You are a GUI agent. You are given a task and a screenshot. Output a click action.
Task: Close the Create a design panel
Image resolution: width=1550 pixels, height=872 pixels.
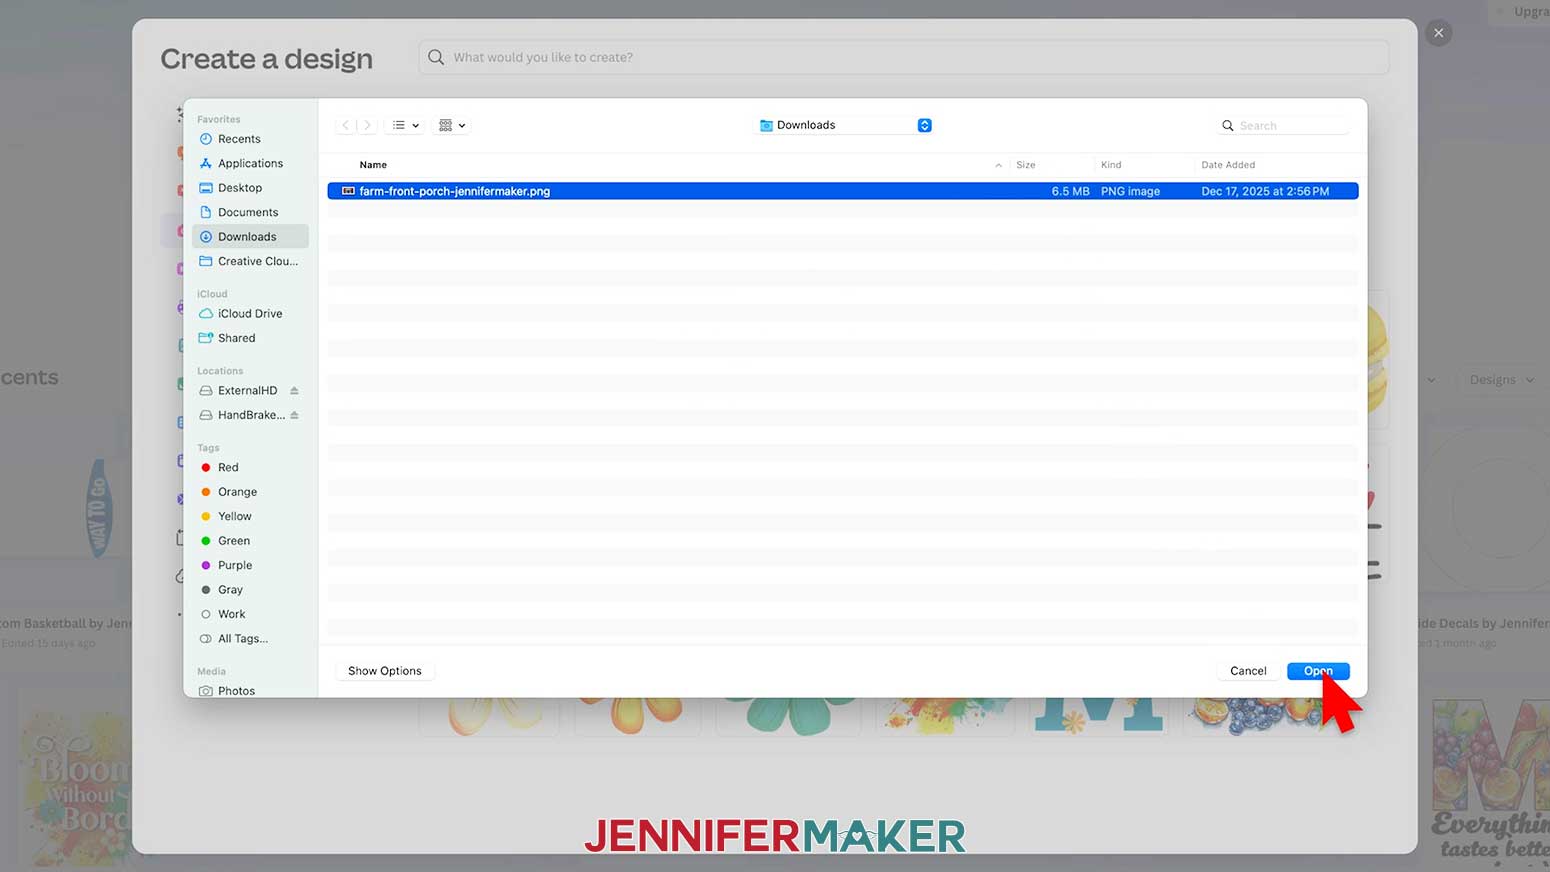[1439, 33]
